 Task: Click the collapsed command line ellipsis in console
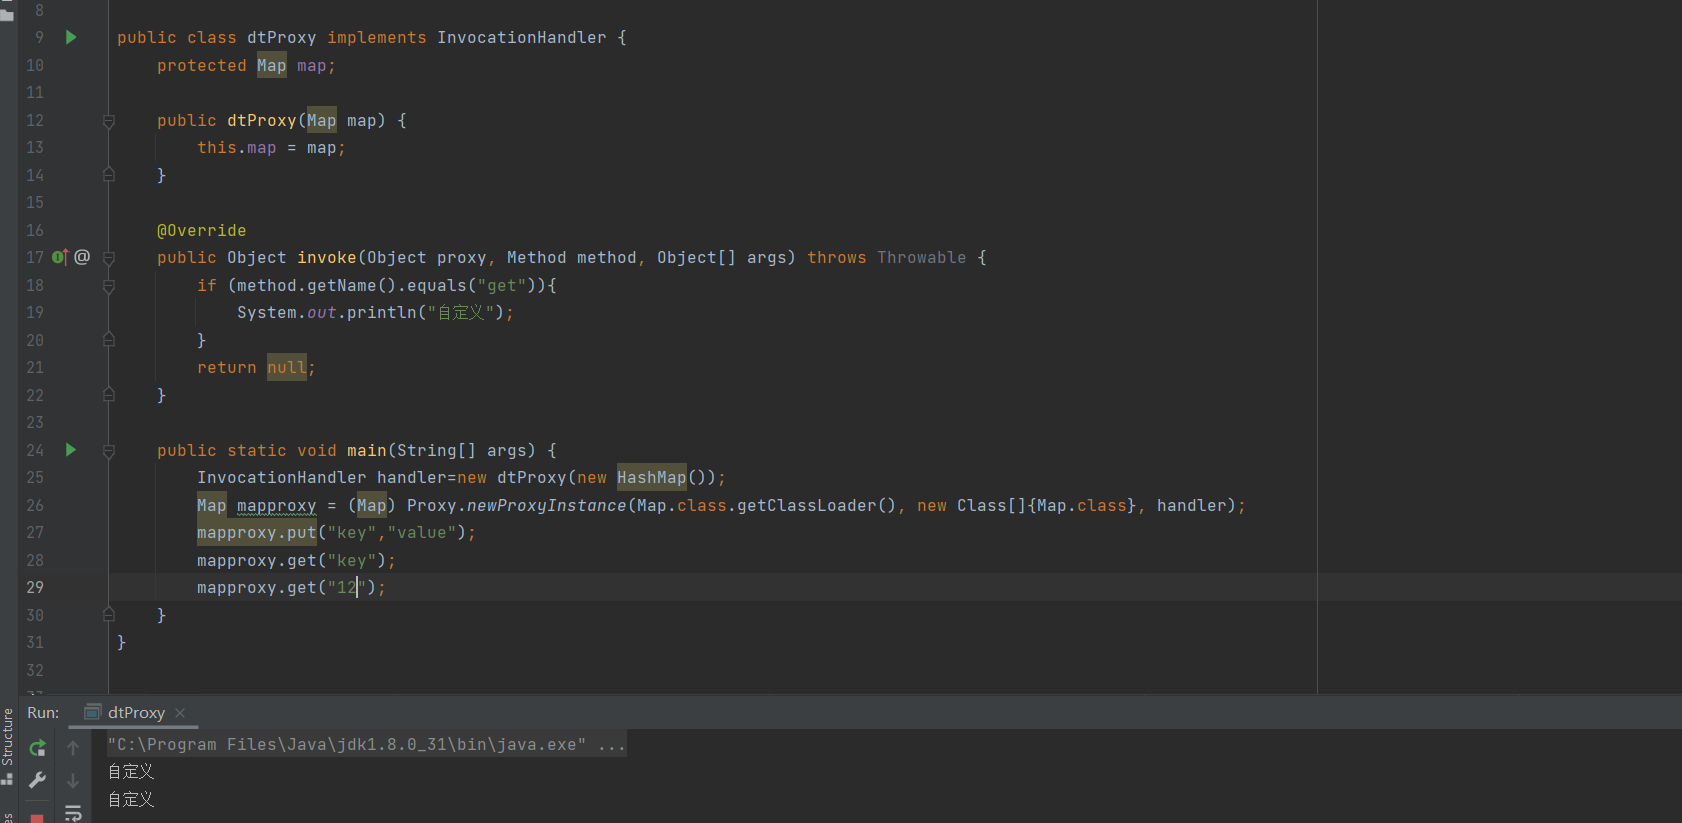611,744
